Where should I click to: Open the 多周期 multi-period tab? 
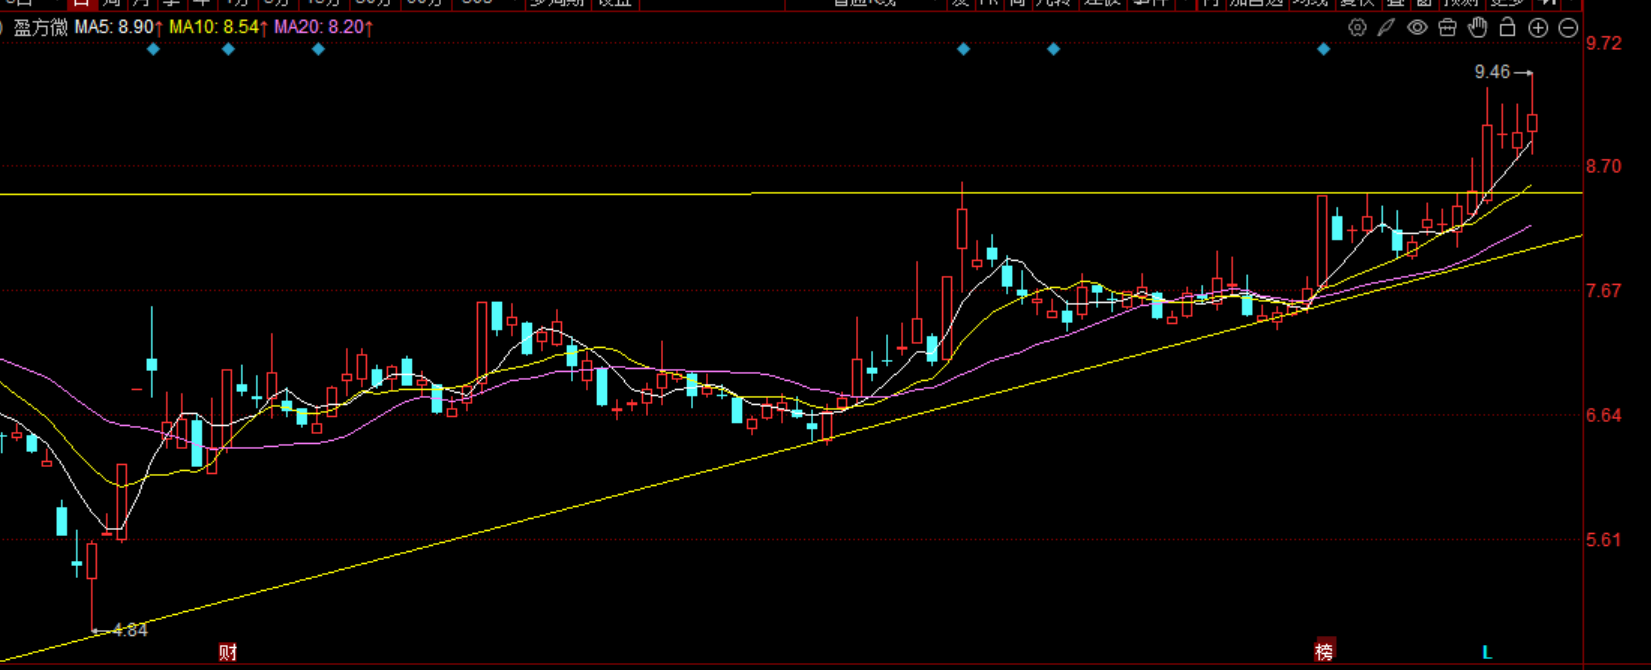coord(557,3)
